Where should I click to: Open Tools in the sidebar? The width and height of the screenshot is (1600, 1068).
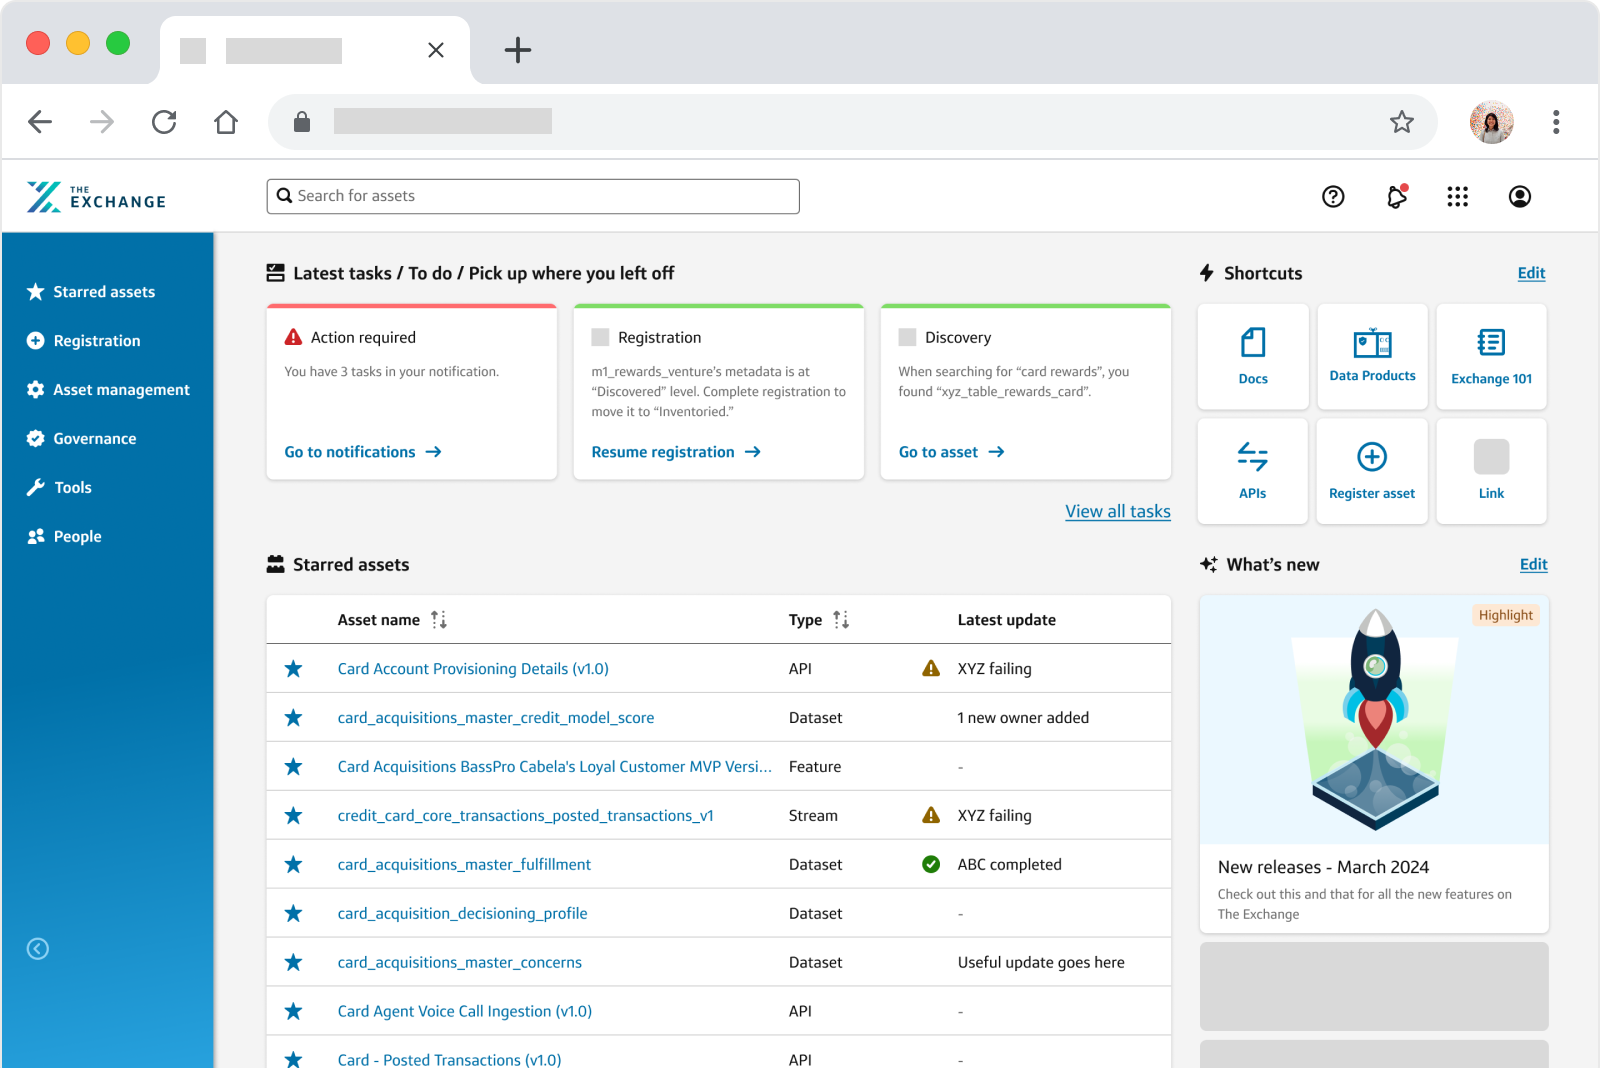(x=59, y=488)
